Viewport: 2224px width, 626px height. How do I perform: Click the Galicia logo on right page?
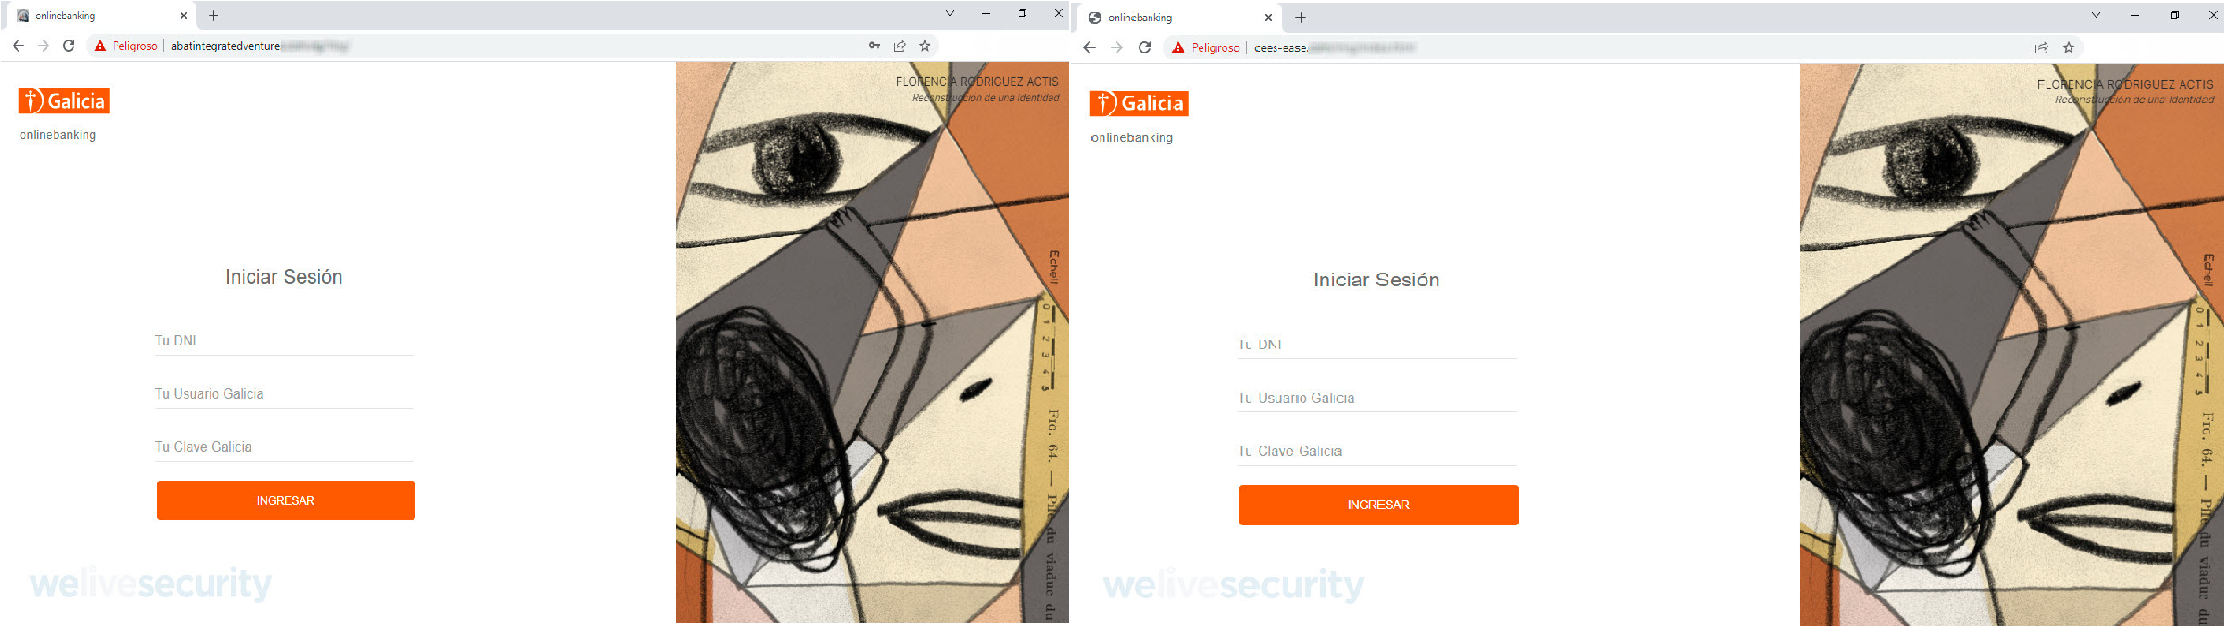1139,103
